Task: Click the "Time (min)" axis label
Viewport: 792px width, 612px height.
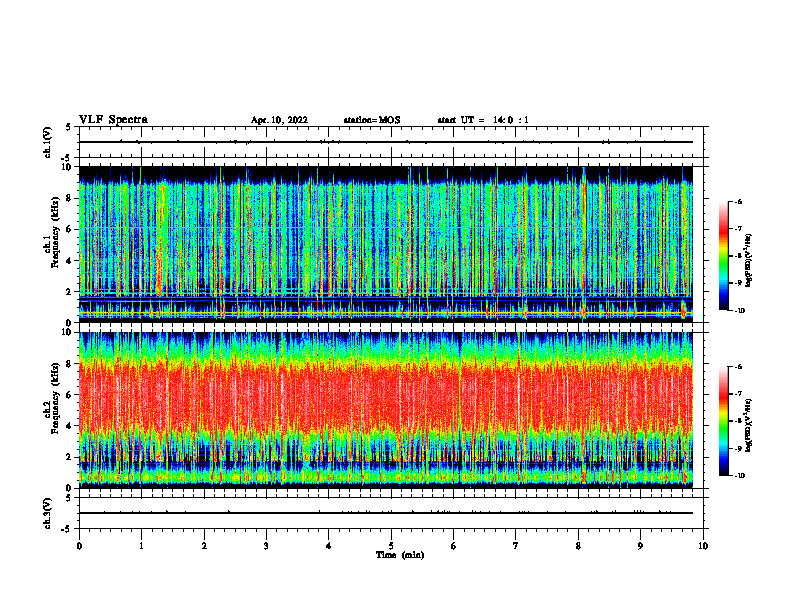Action: coord(400,555)
